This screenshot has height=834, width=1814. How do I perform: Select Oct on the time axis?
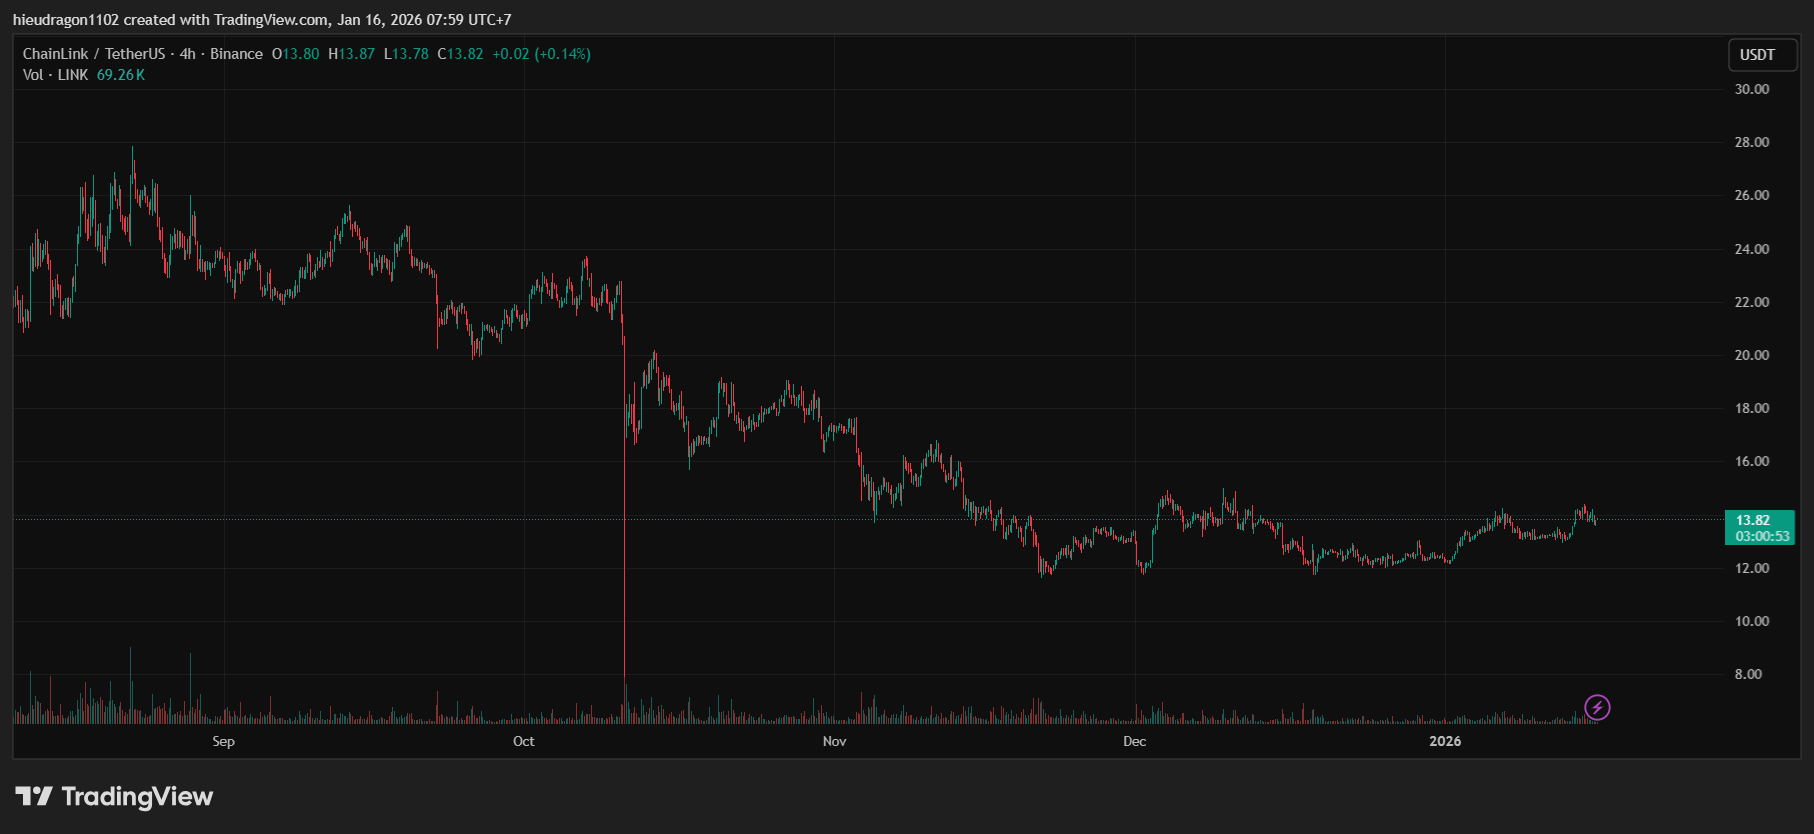pos(523,741)
